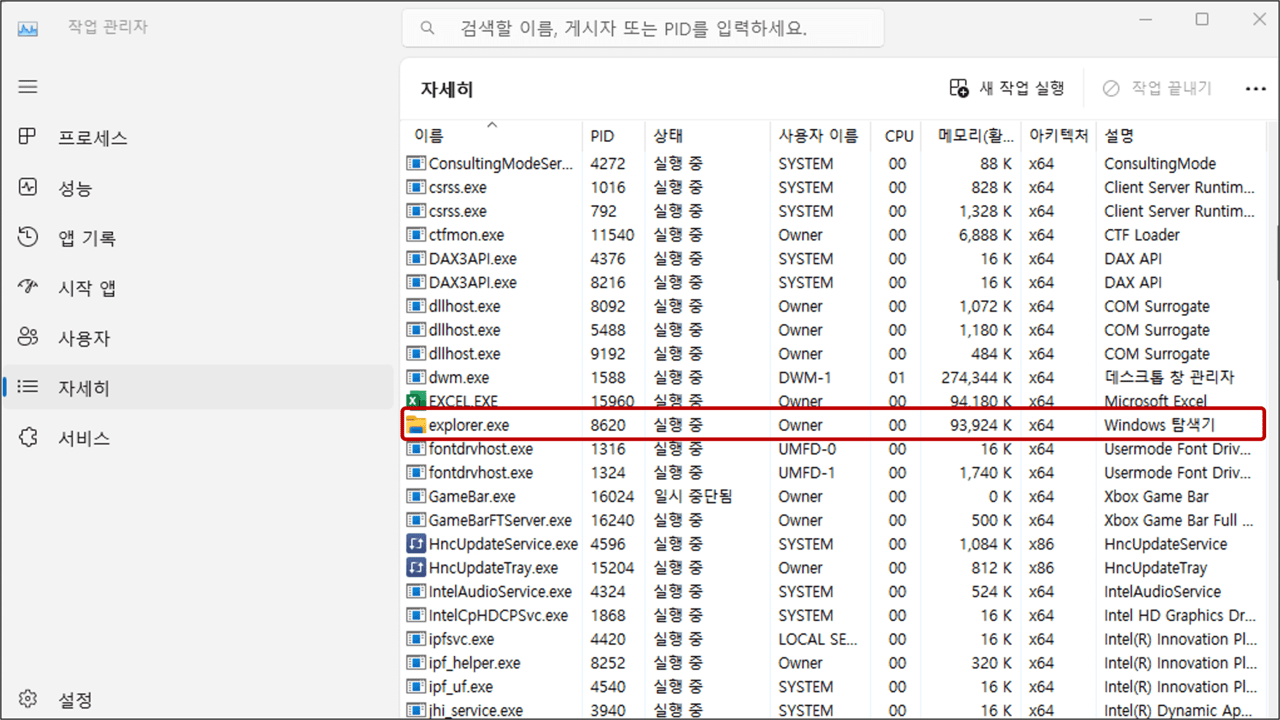This screenshot has height=720, width=1280.
Task: Click the CPU column header
Action: click(897, 135)
